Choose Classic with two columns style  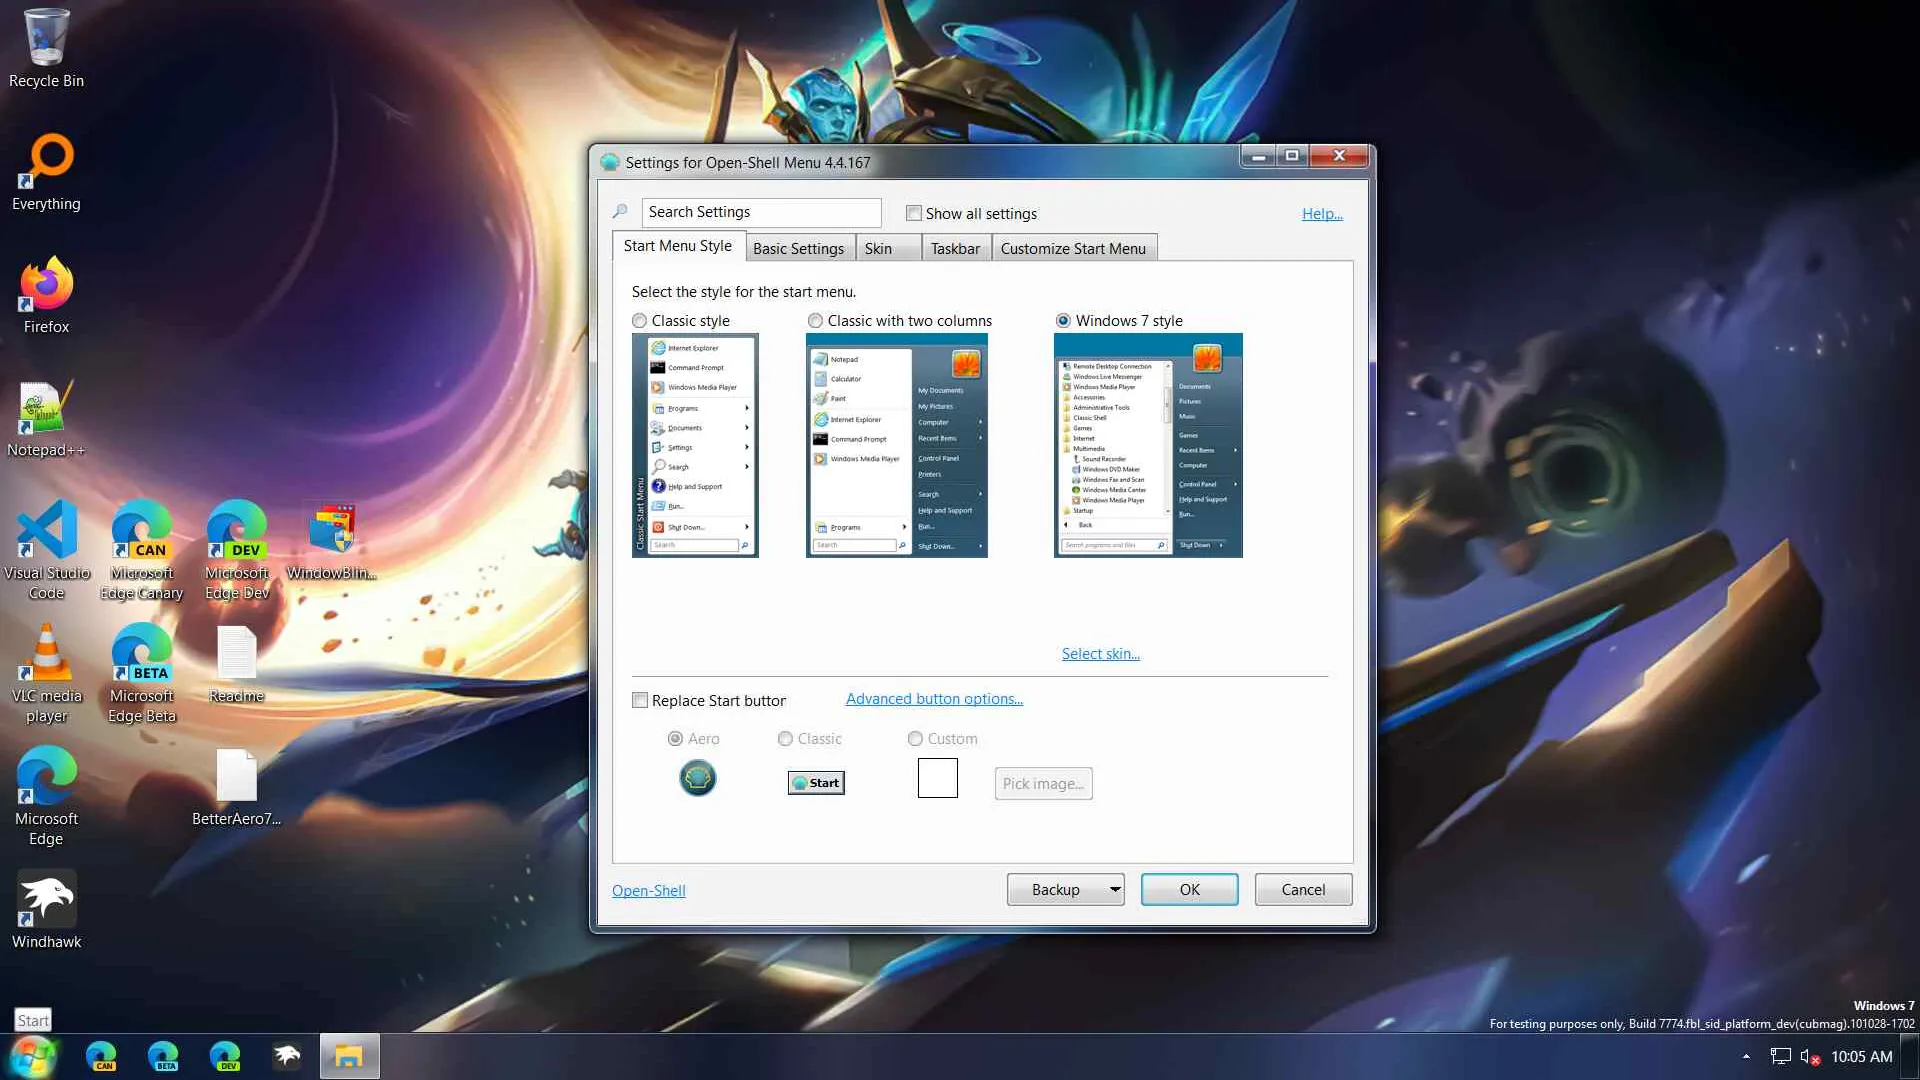click(x=816, y=321)
